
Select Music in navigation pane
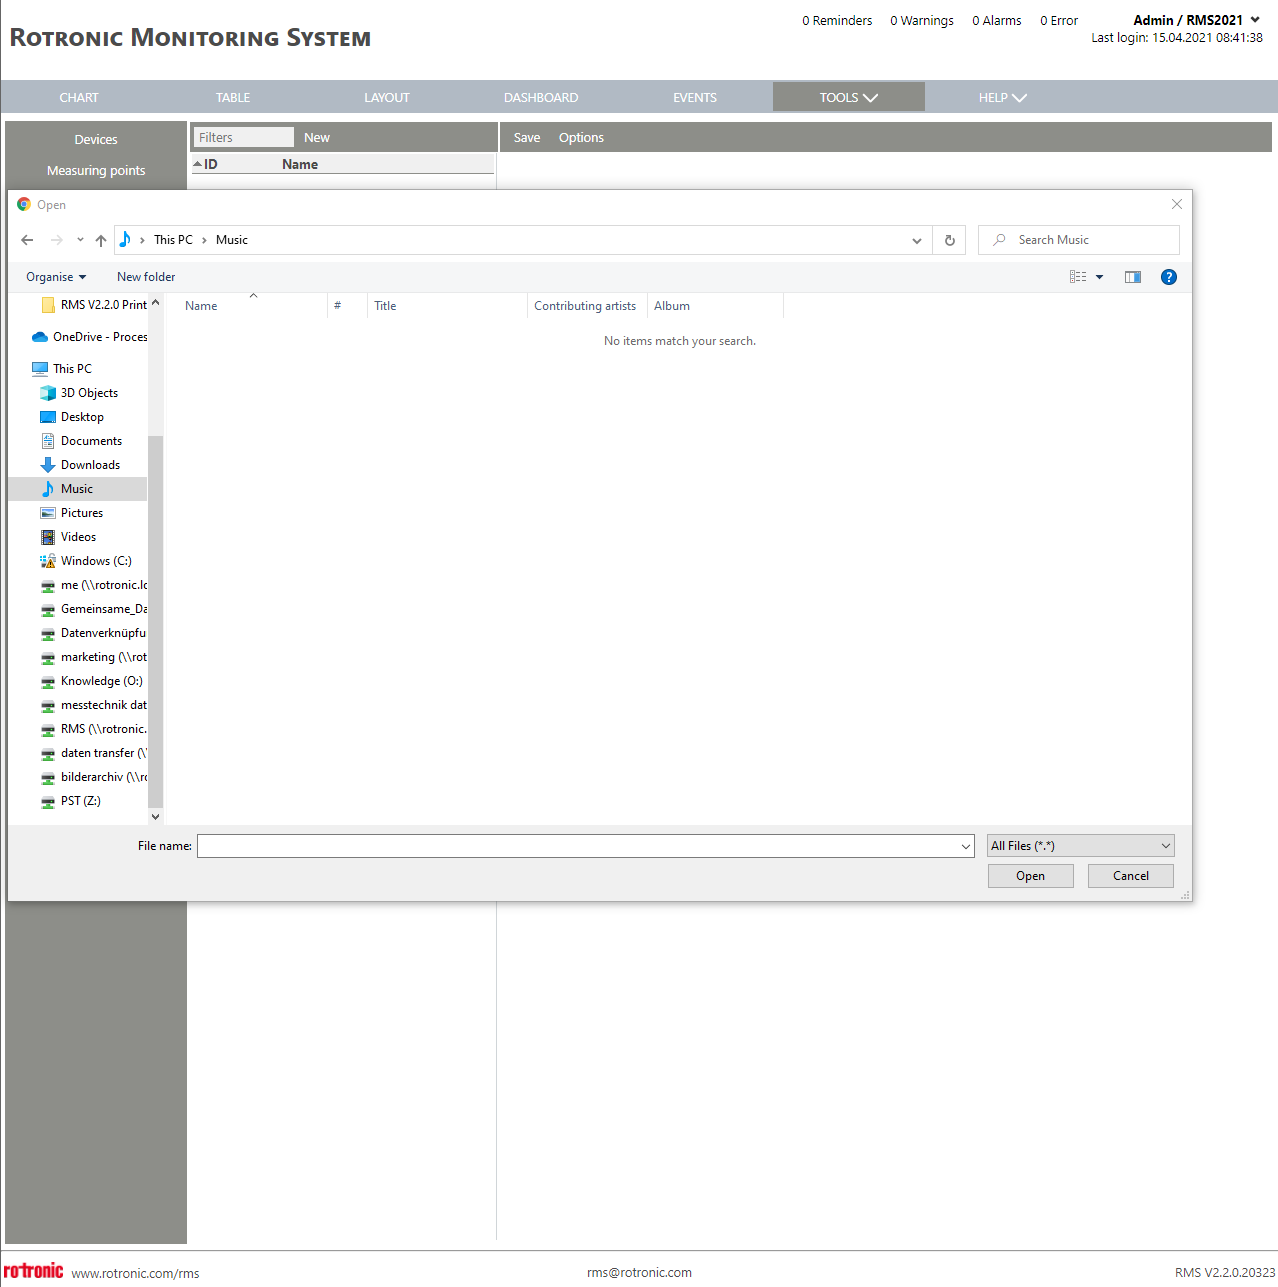pos(77,489)
